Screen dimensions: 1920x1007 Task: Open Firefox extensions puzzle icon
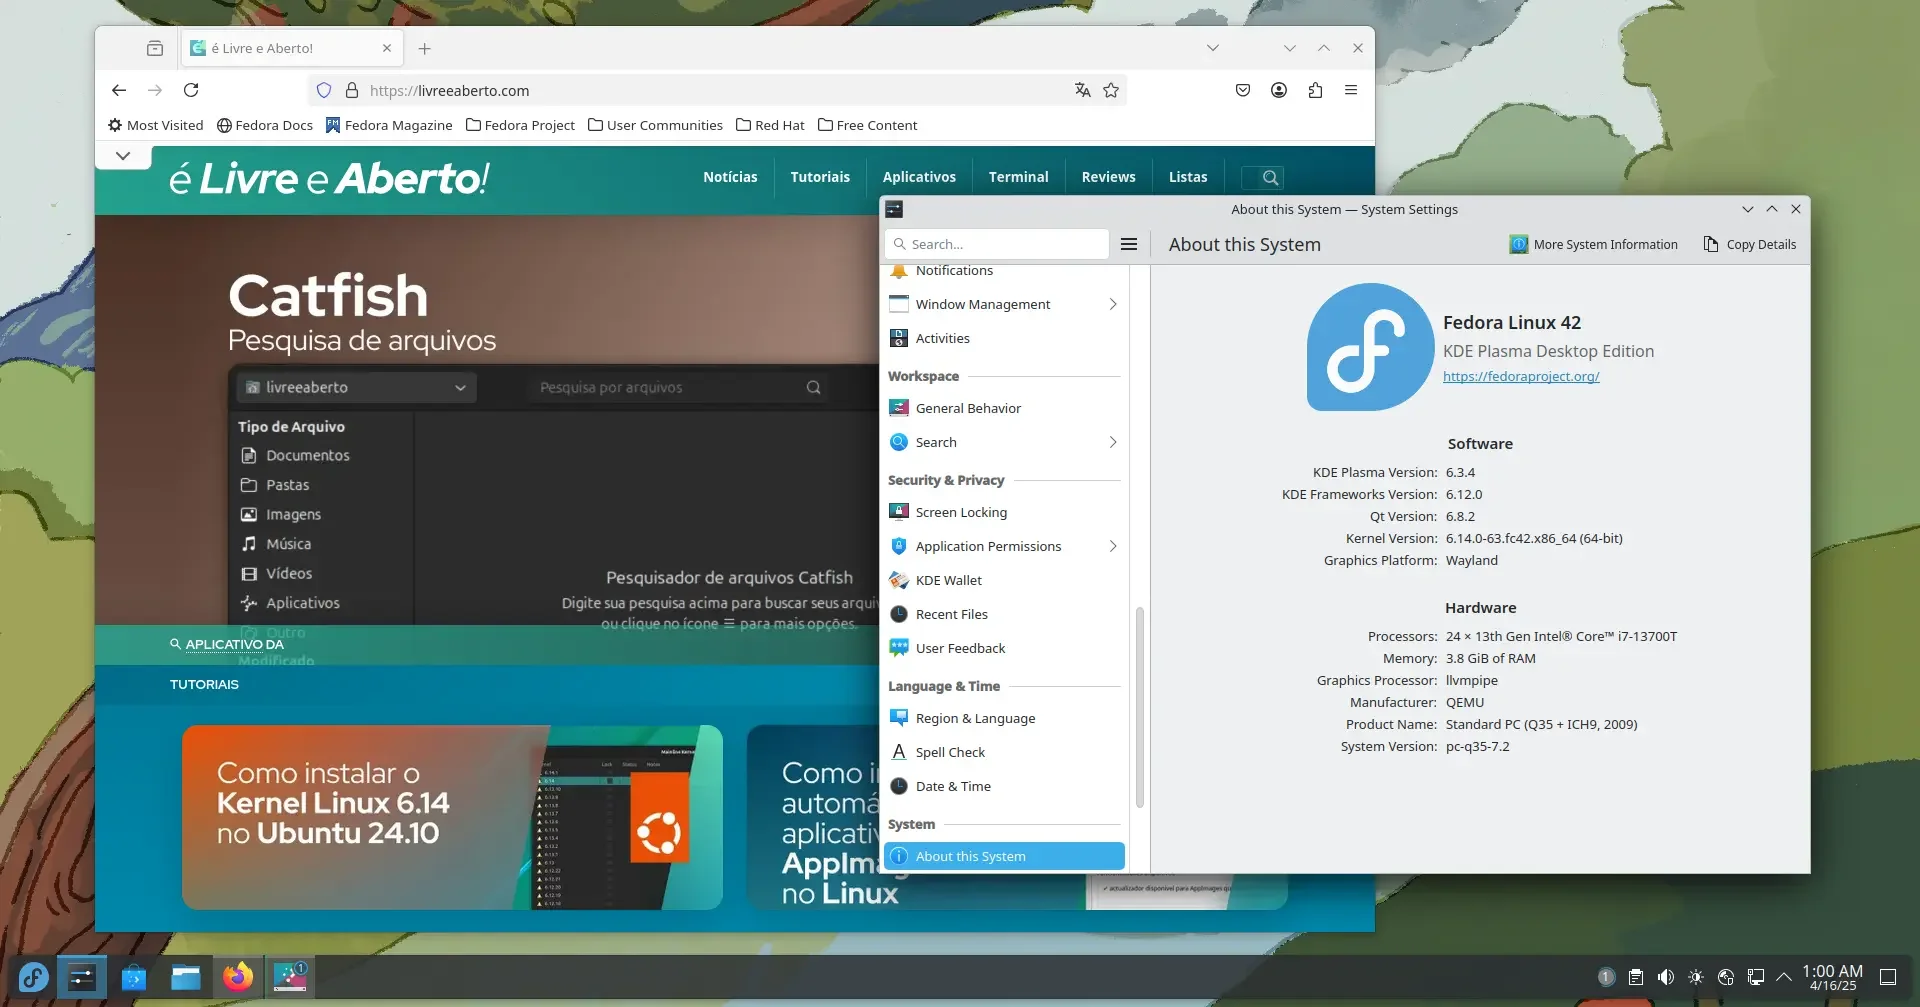(1315, 90)
